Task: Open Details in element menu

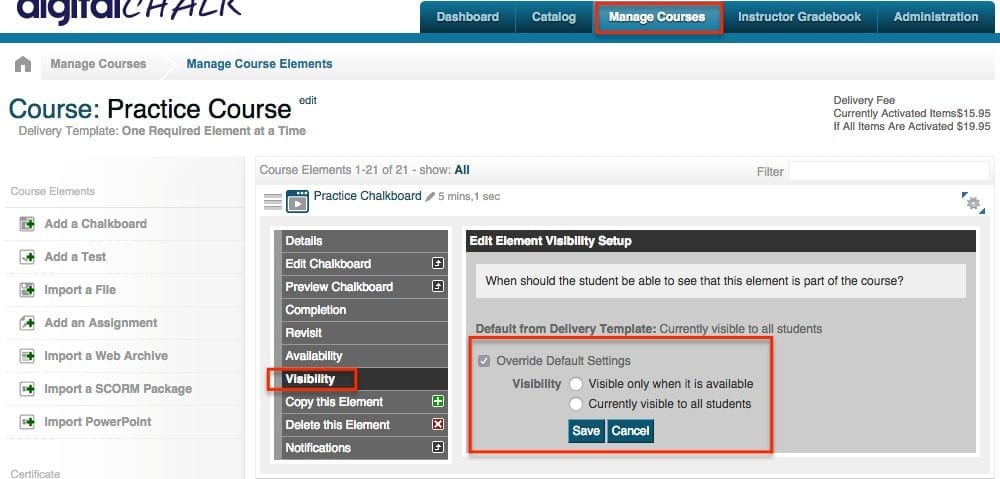Action: [x=364, y=241]
